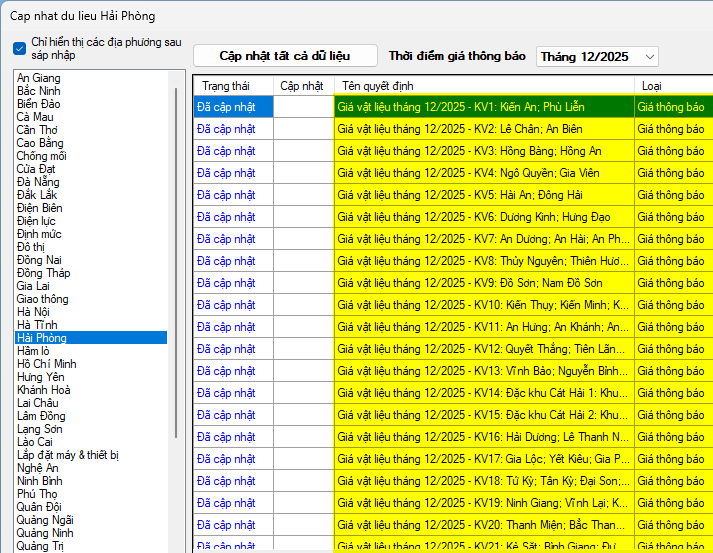Pick An Giang from the locality list

click(x=38, y=78)
